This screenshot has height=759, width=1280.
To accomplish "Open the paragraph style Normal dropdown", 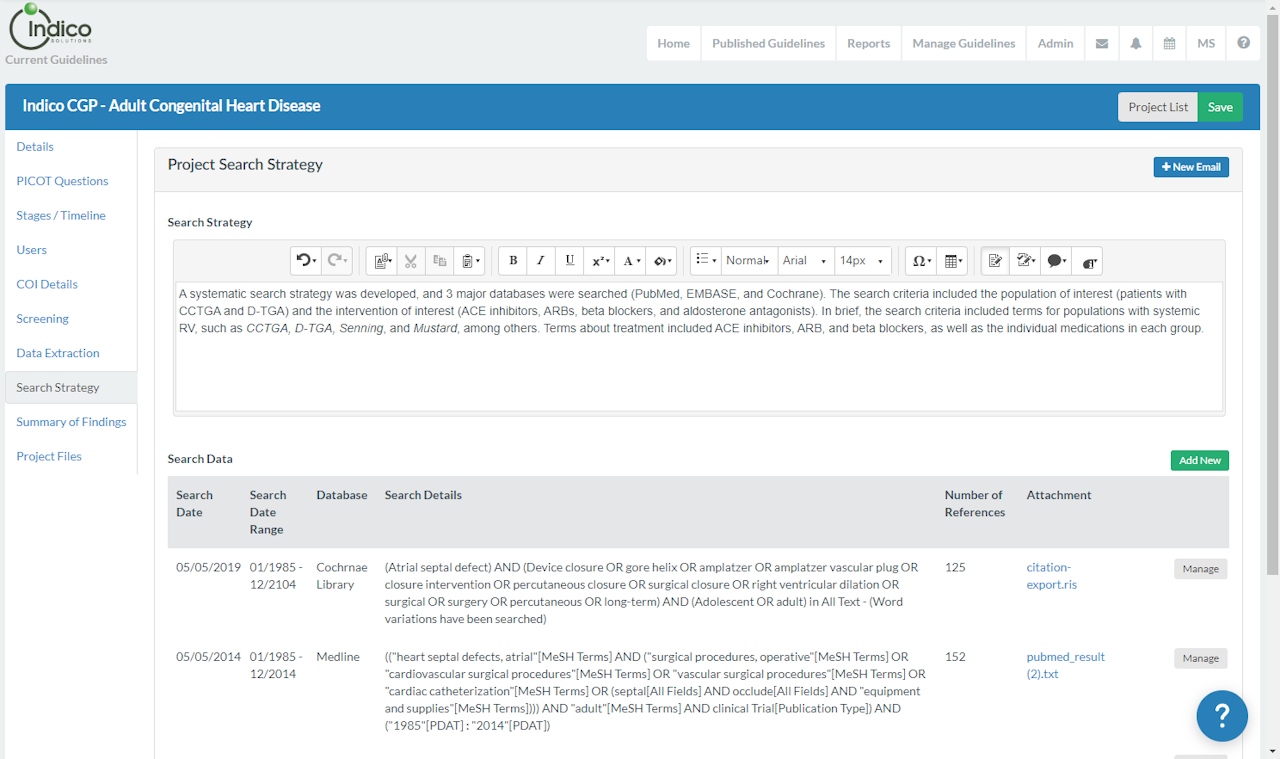I will [749, 261].
